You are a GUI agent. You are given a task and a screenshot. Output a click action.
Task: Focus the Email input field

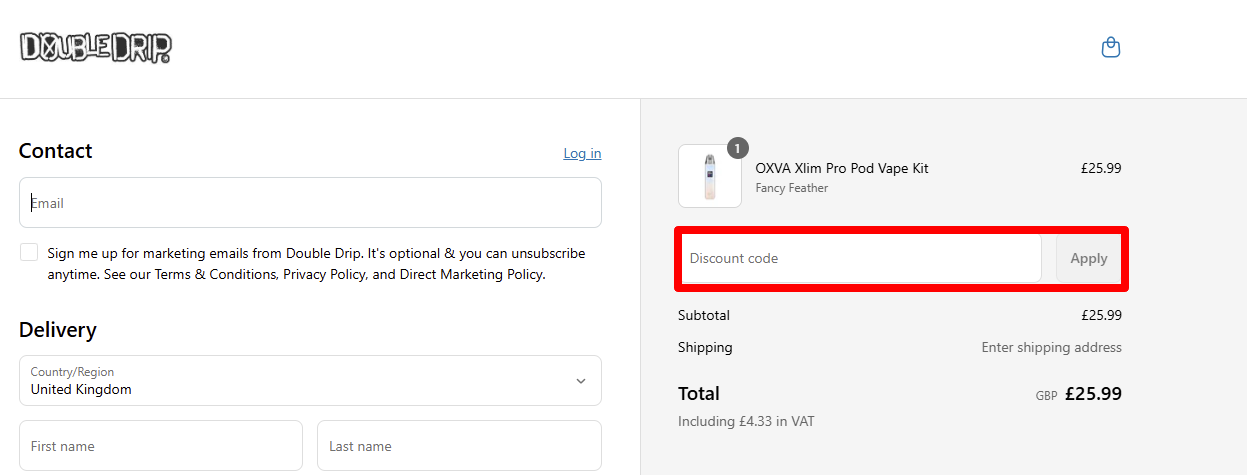coord(310,203)
